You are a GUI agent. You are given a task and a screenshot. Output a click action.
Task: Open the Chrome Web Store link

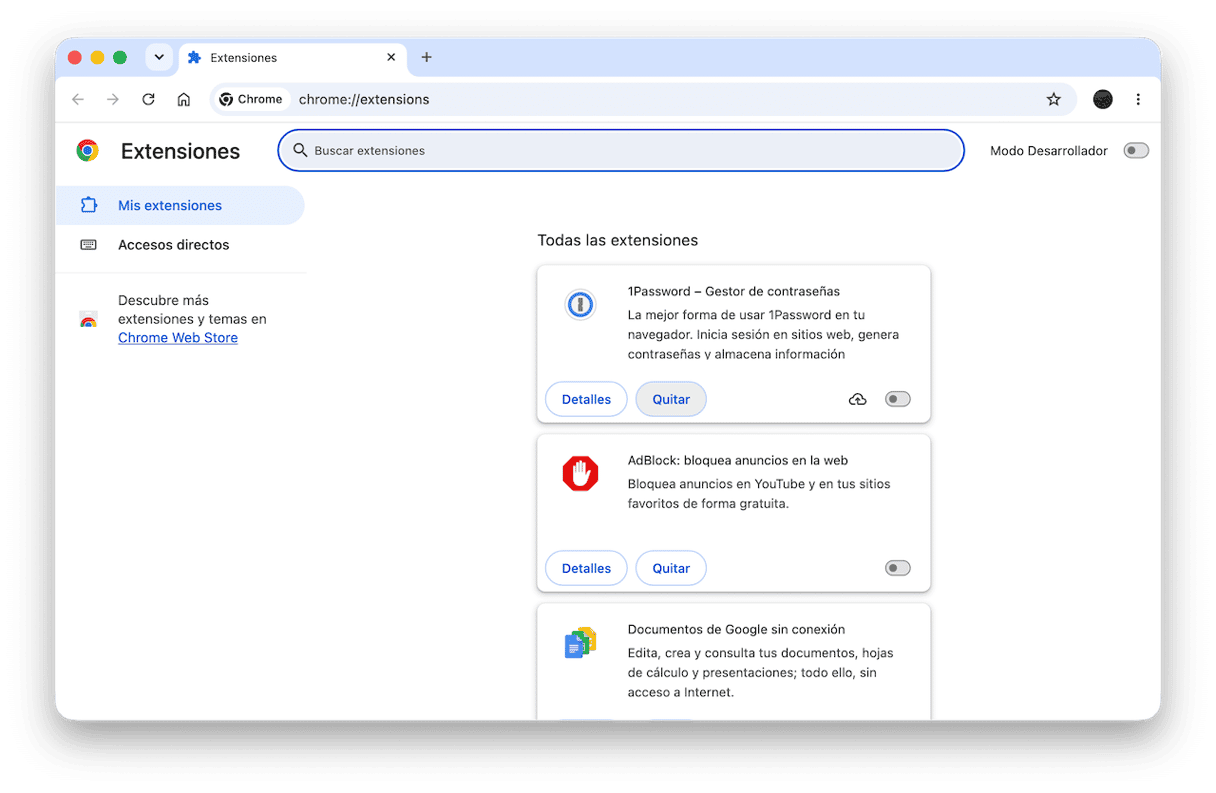[178, 338]
